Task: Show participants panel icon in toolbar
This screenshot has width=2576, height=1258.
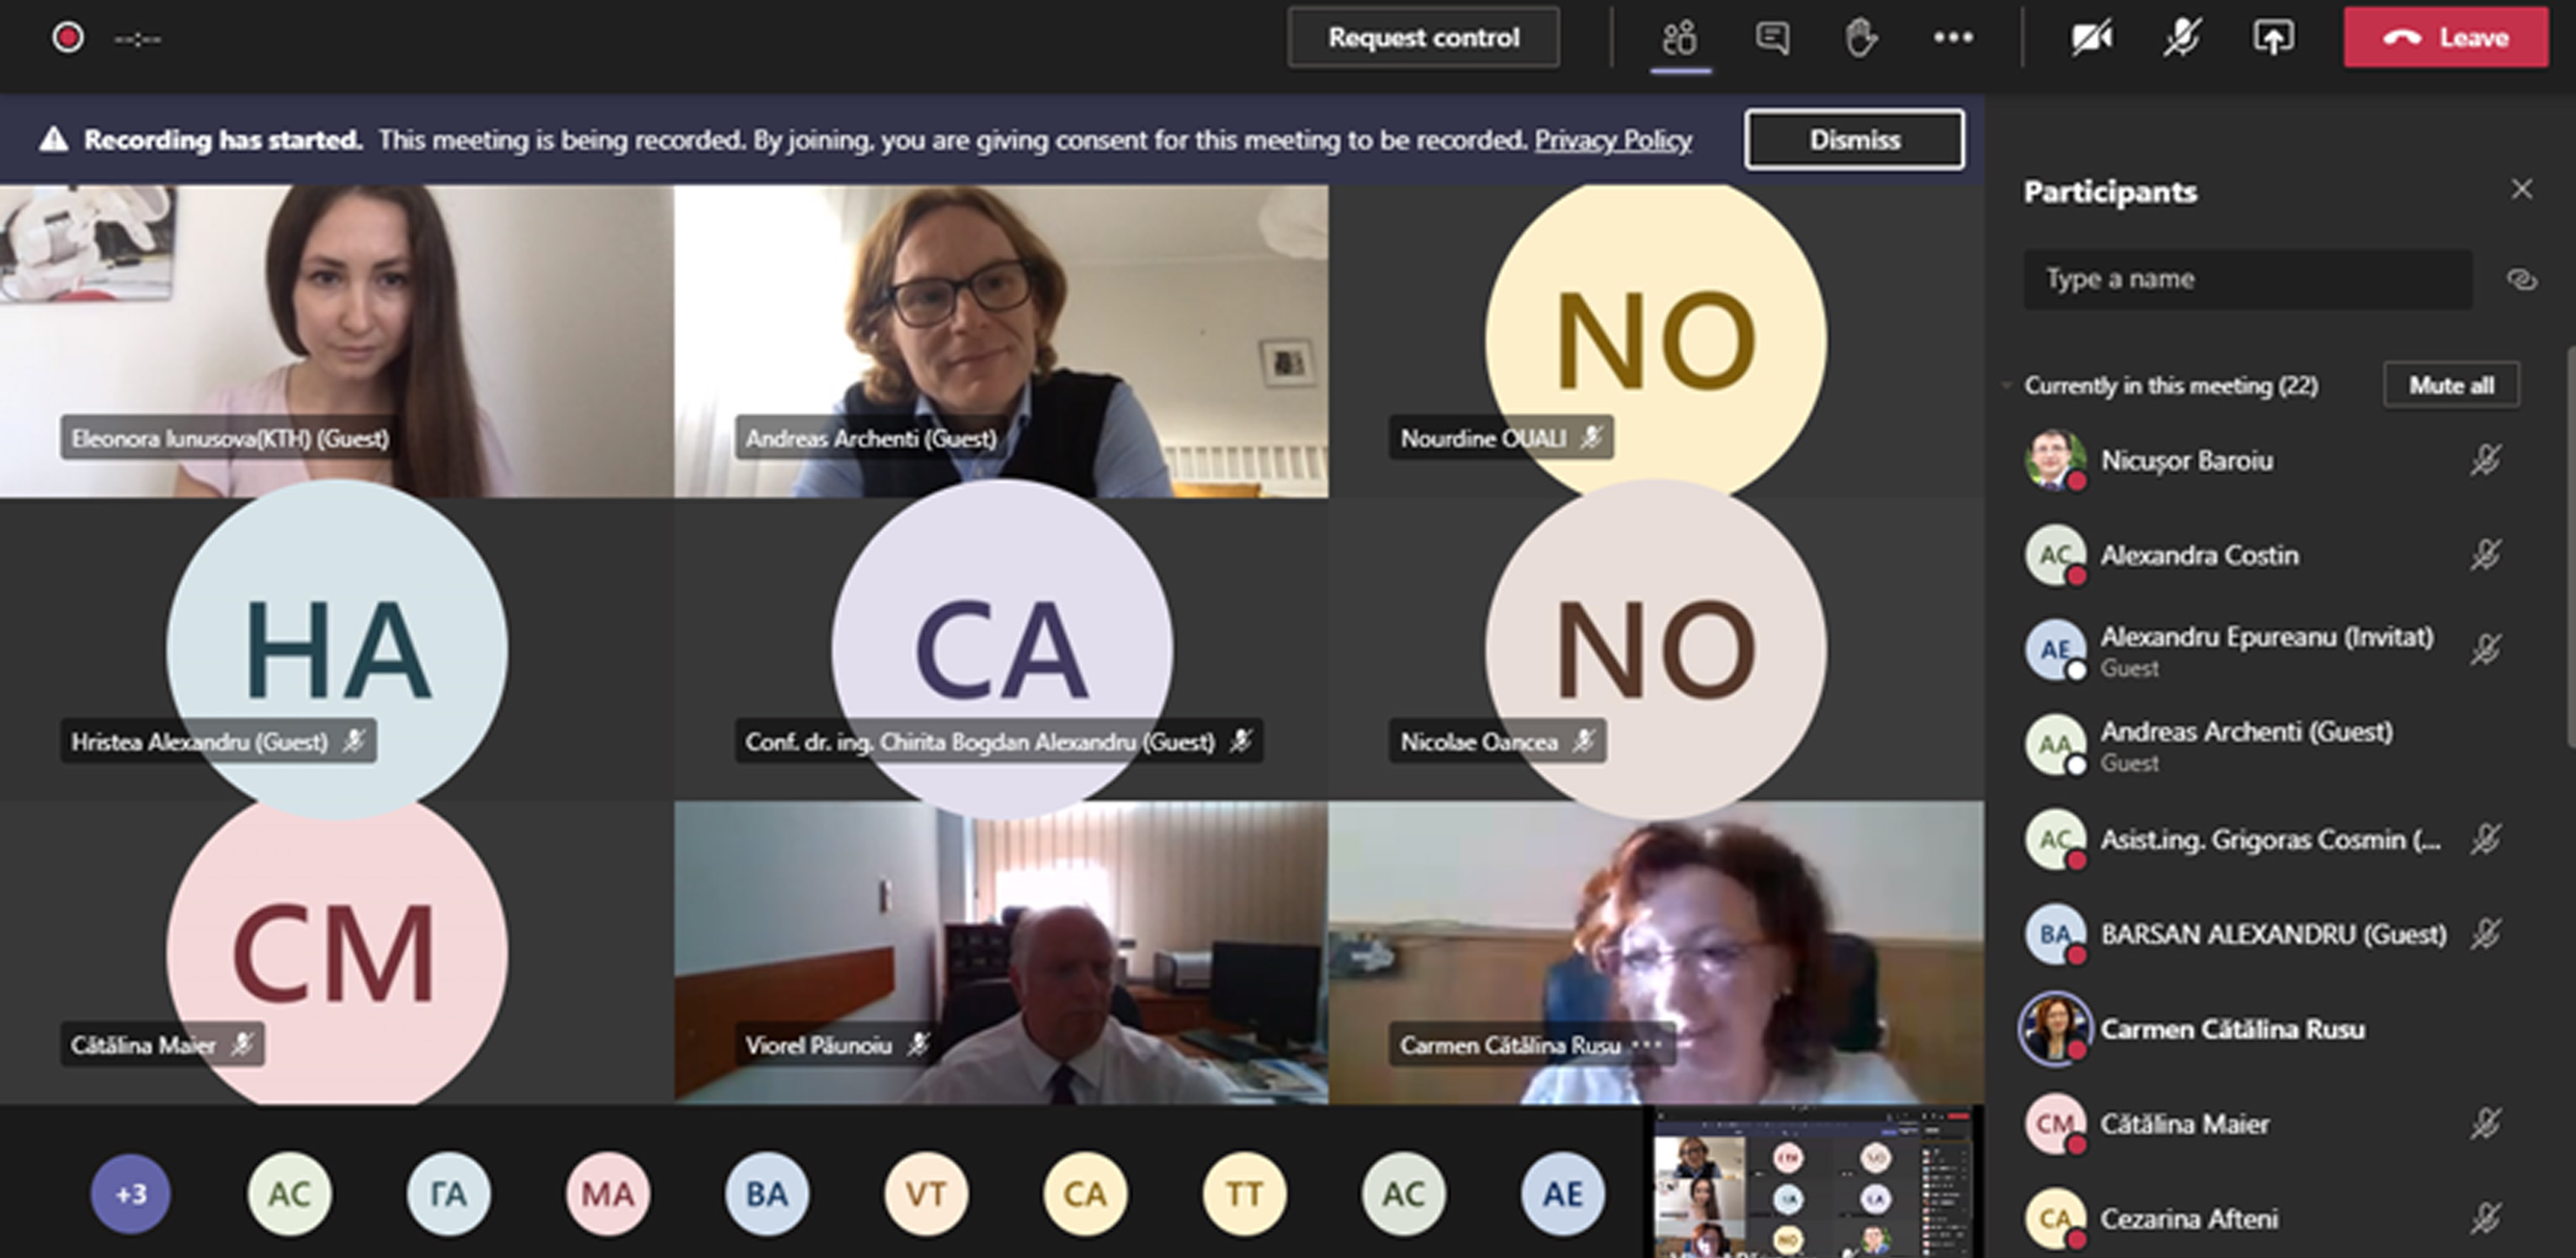Action: click(1680, 38)
